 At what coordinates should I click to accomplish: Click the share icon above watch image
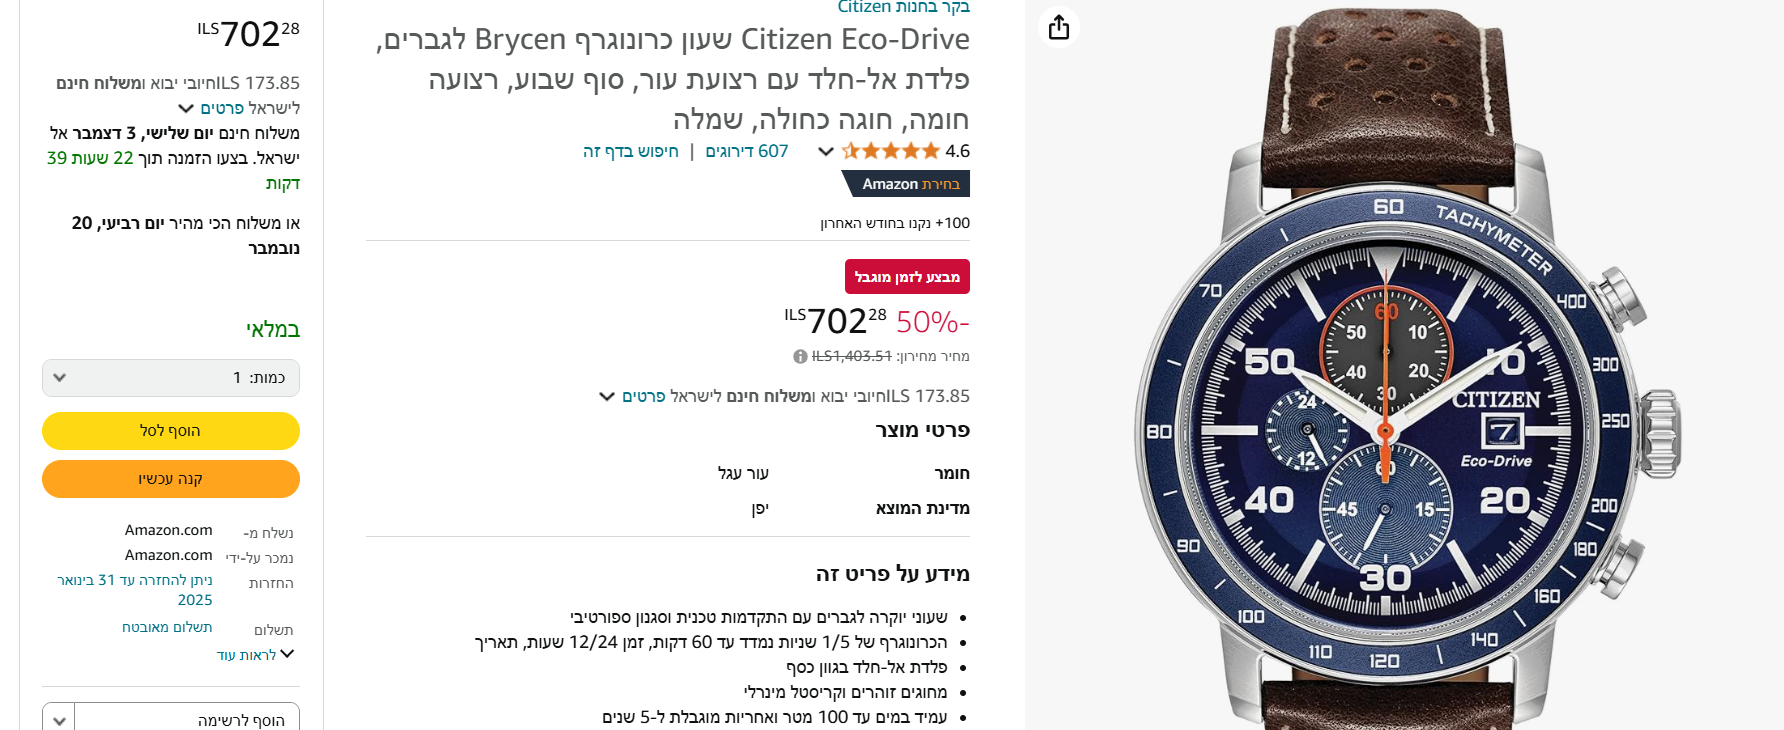coord(1059,27)
